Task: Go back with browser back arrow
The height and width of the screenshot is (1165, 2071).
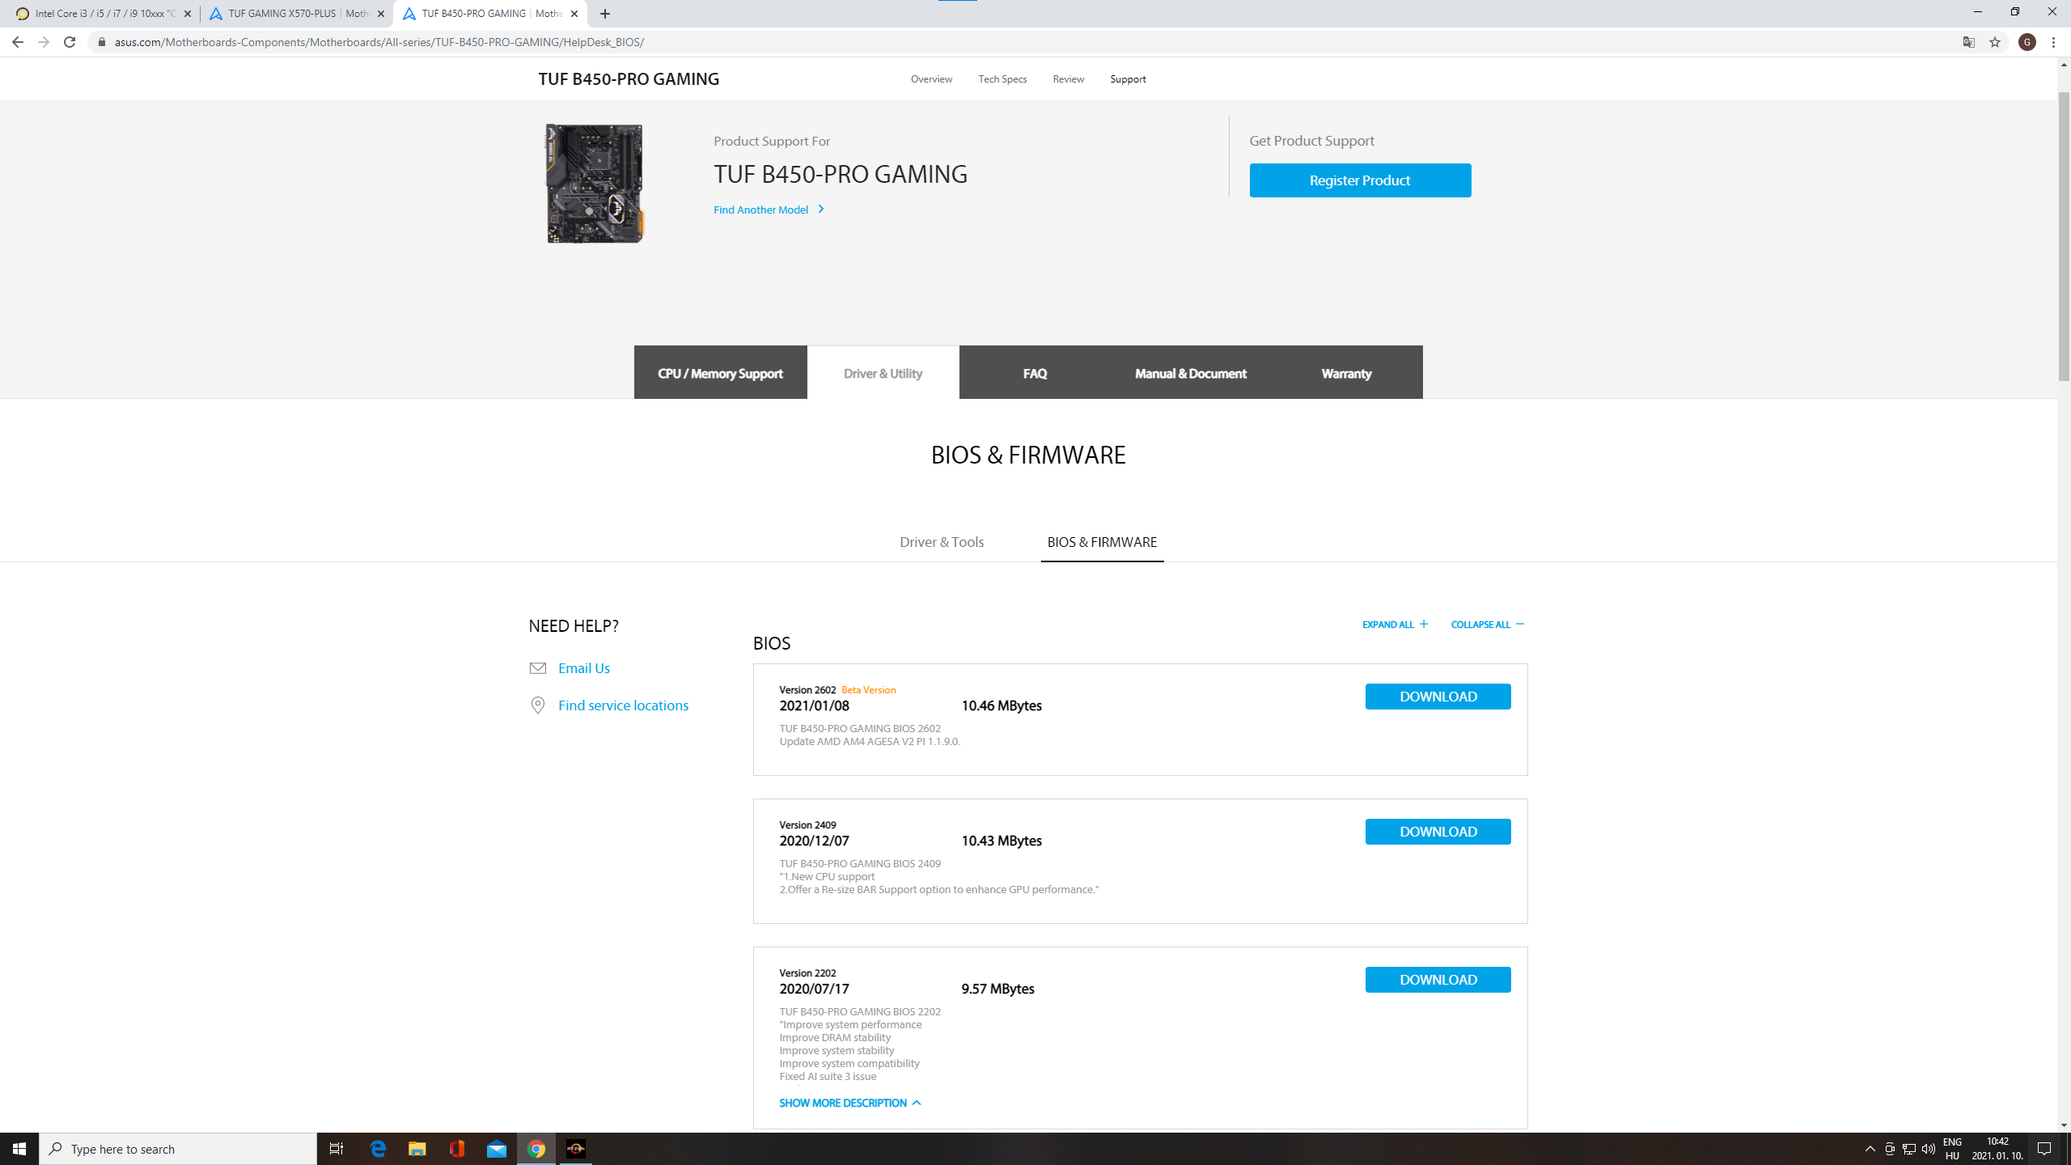Action: click(x=18, y=42)
